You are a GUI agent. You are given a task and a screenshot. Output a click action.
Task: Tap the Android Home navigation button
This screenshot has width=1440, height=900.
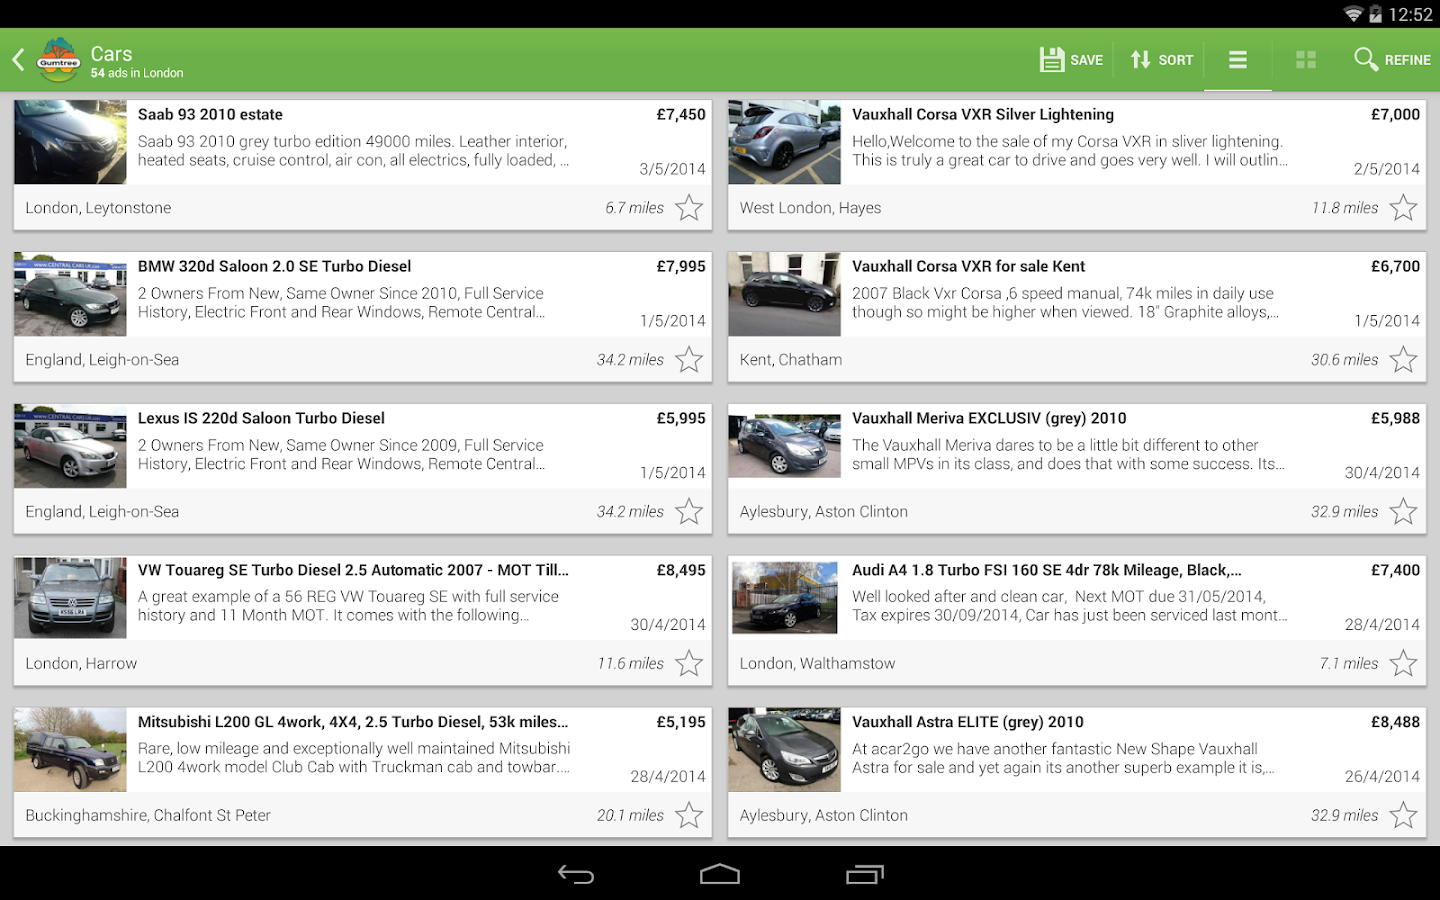click(720, 875)
